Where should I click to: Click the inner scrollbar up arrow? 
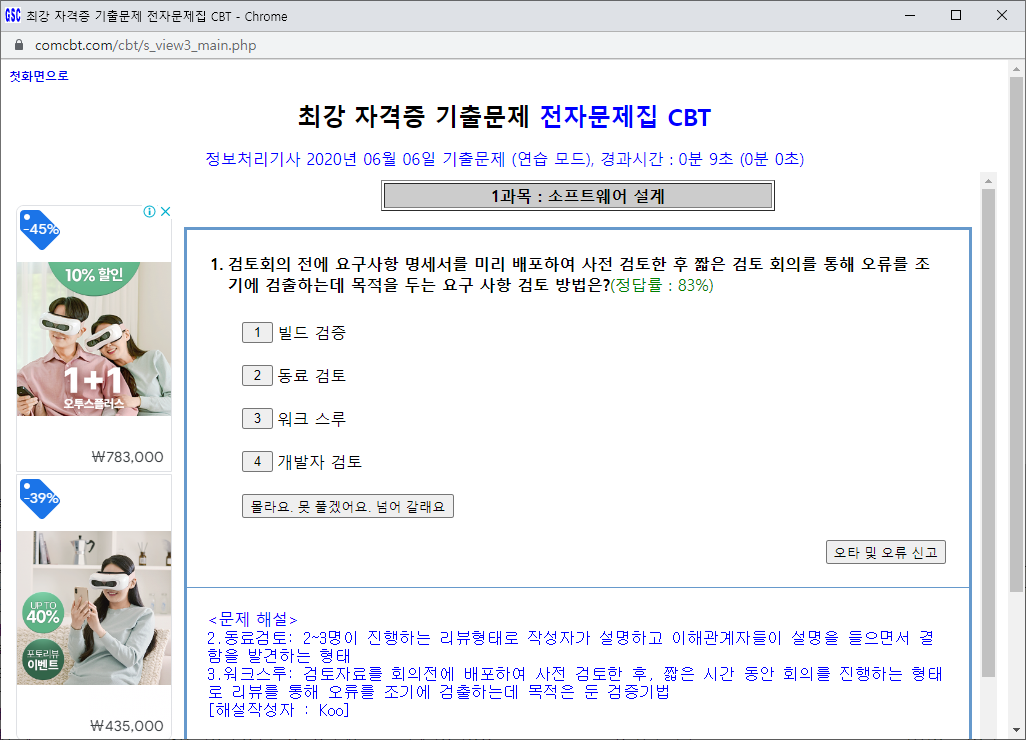(988, 180)
